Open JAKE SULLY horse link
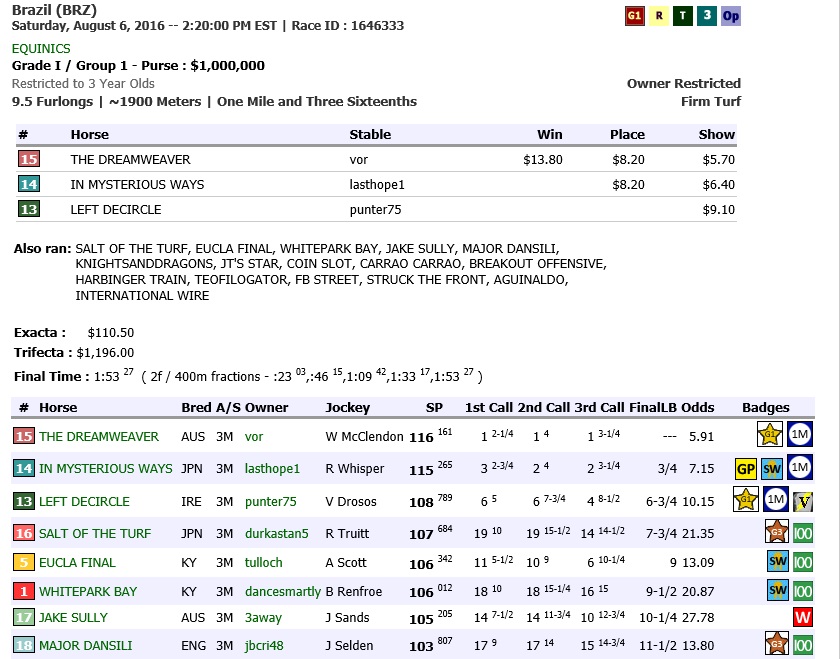Image resolution: width=840 pixels, height=659 pixels. pyautogui.click(x=73, y=618)
